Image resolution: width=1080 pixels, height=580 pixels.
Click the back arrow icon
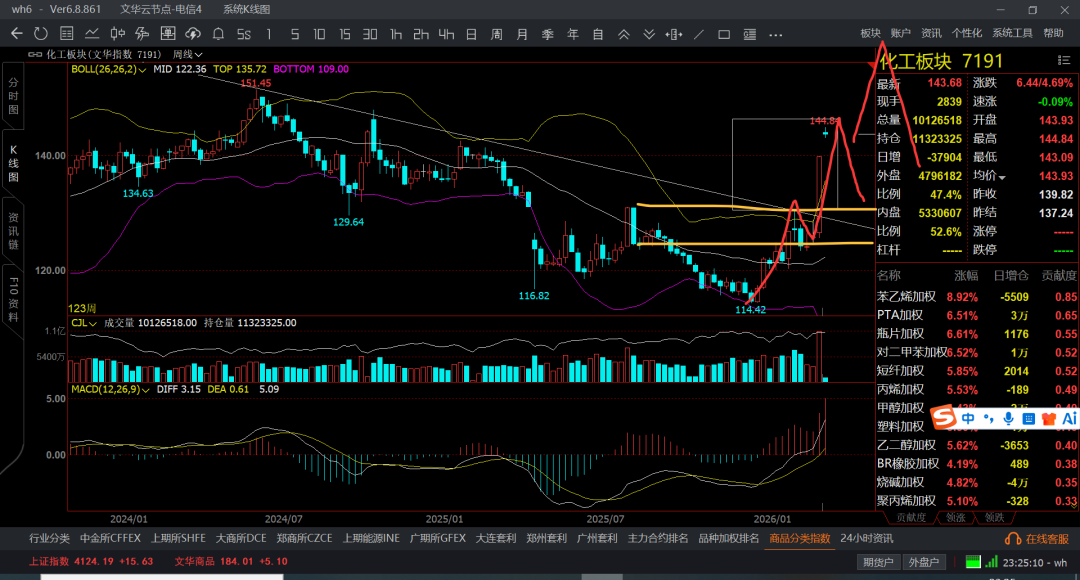[x=17, y=34]
